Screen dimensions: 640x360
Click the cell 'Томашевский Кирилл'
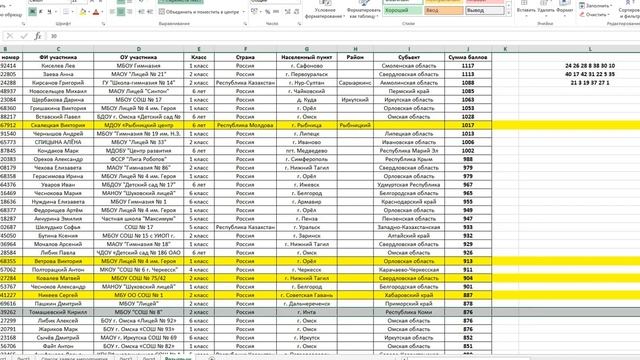(58, 312)
